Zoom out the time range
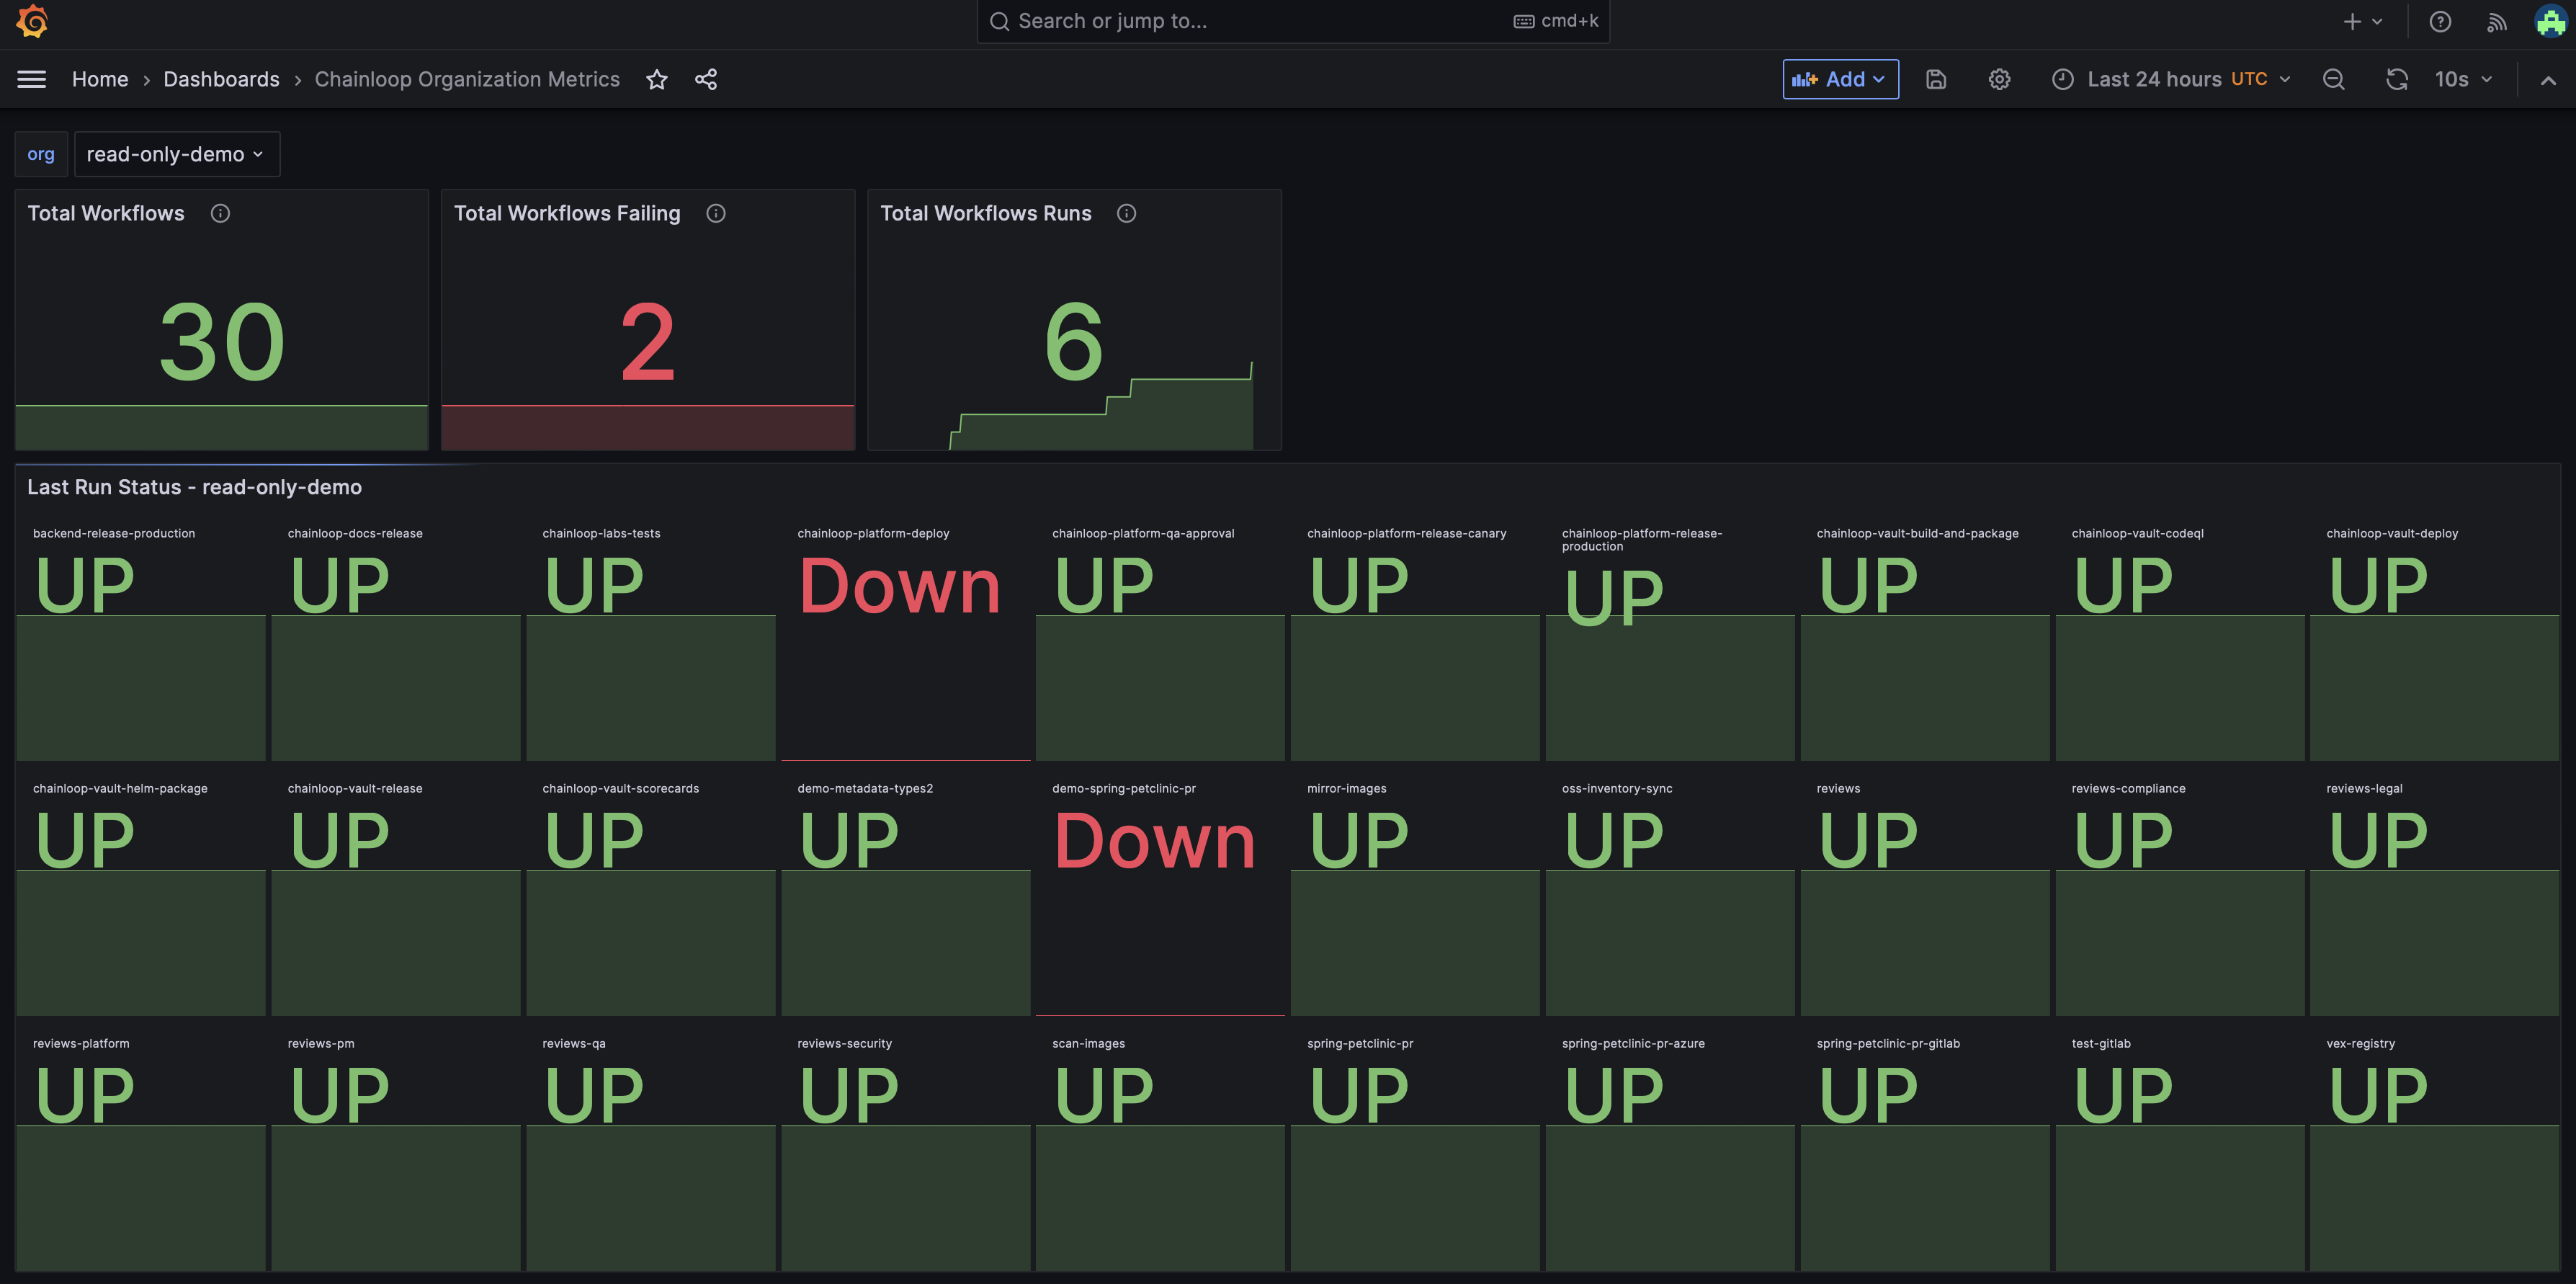Image resolution: width=2576 pixels, height=1284 pixels. (x=2333, y=79)
